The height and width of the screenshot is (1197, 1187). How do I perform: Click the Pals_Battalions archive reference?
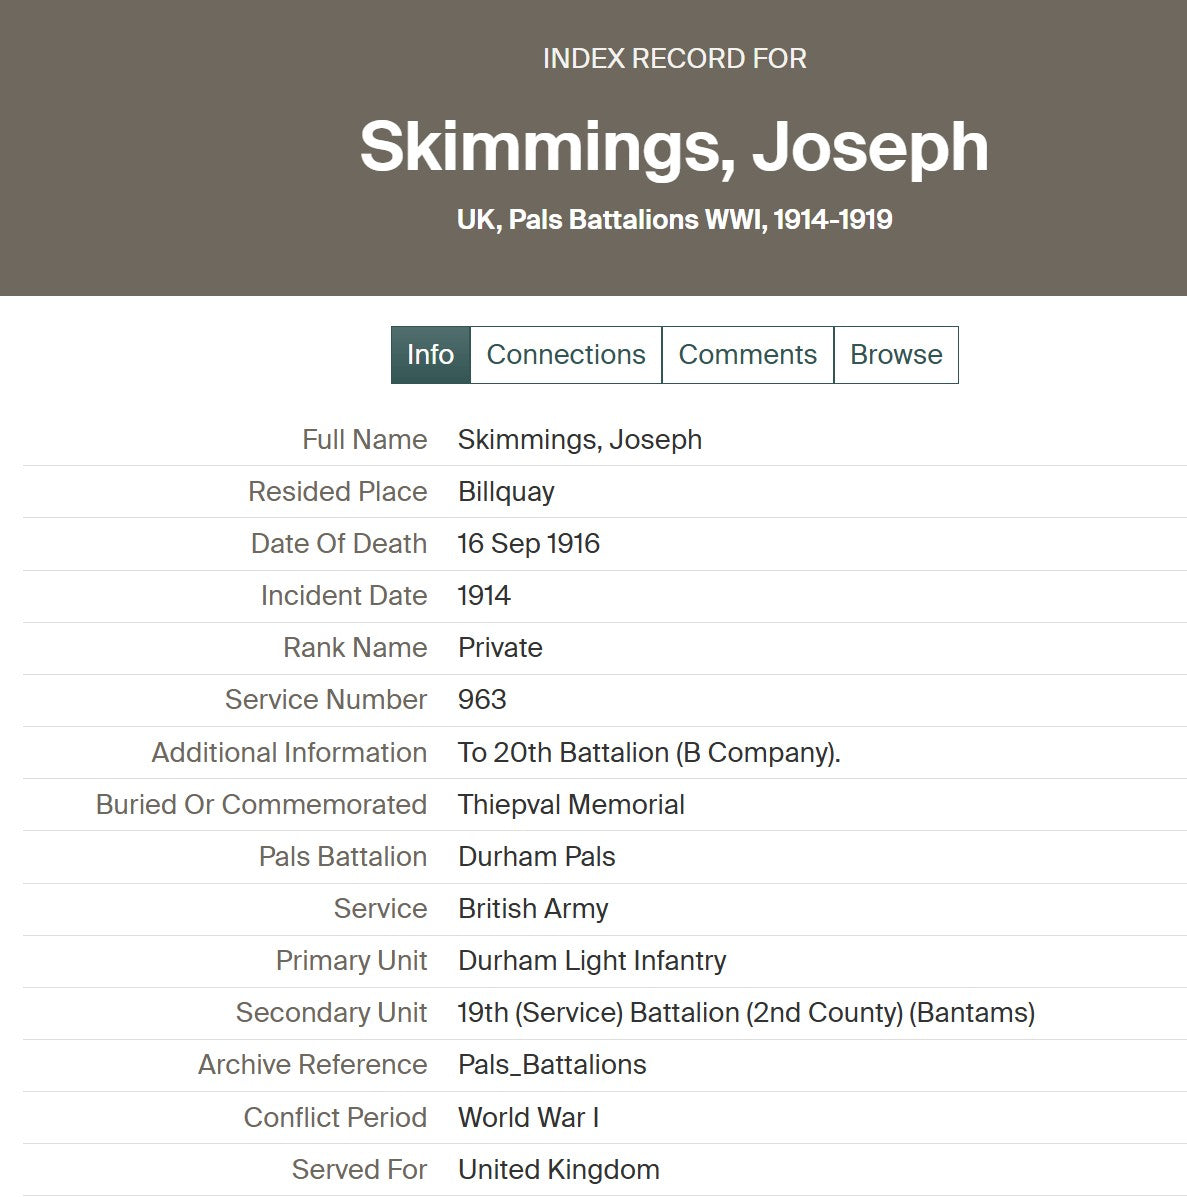[552, 1065]
